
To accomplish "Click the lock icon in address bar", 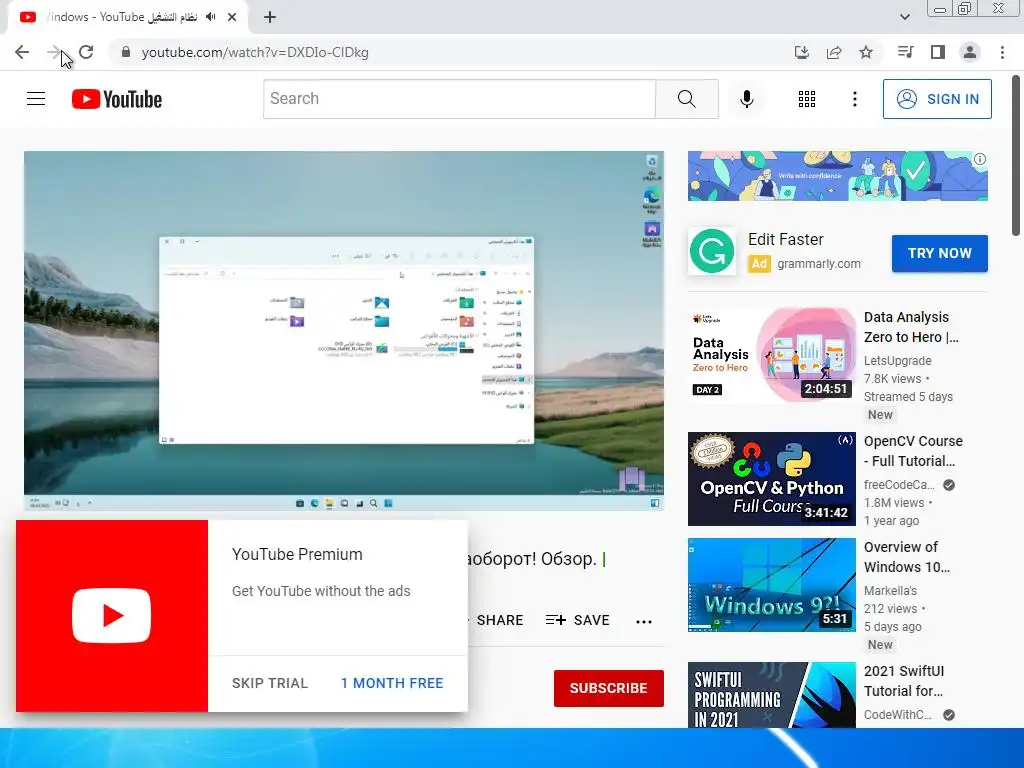I will click(126, 52).
